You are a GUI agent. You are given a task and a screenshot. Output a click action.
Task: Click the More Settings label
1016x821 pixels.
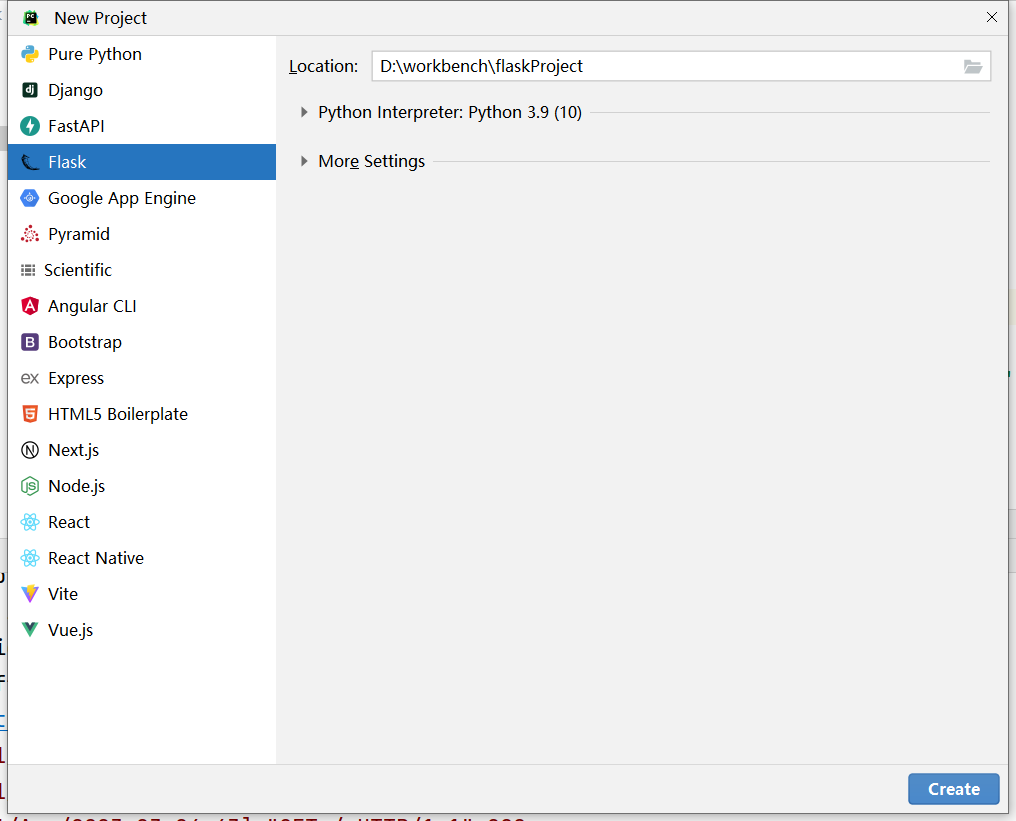click(371, 161)
